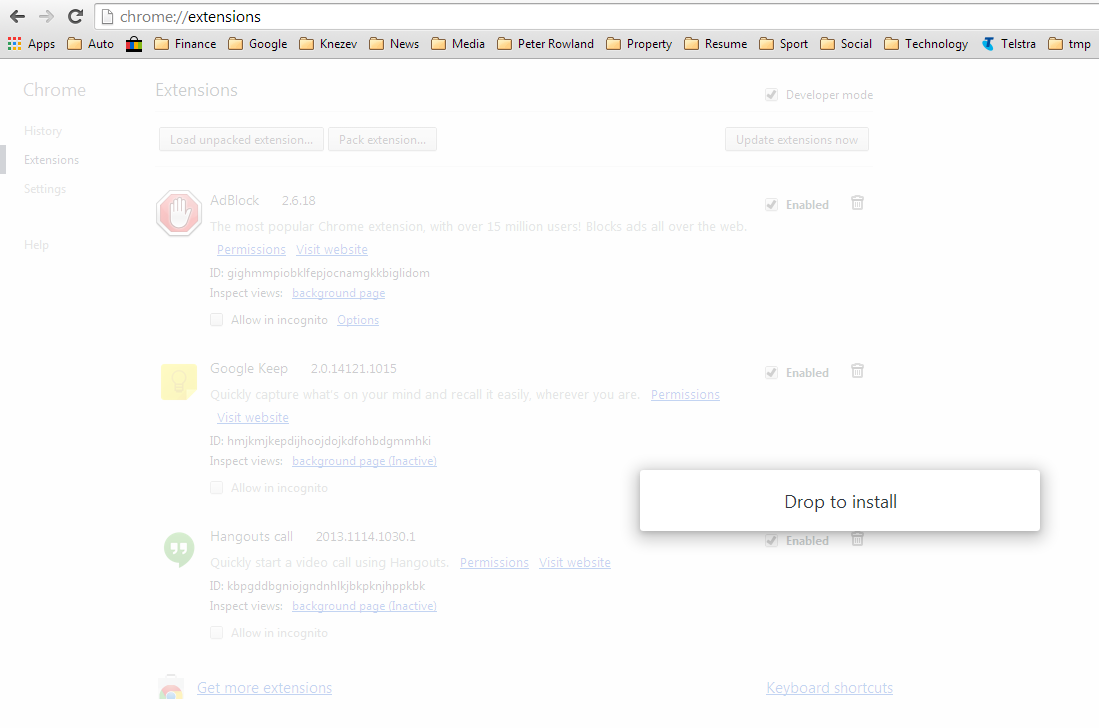This screenshot has height=728, width=1099.
Task: Open History in the sidebar
Action: [43, 131]
